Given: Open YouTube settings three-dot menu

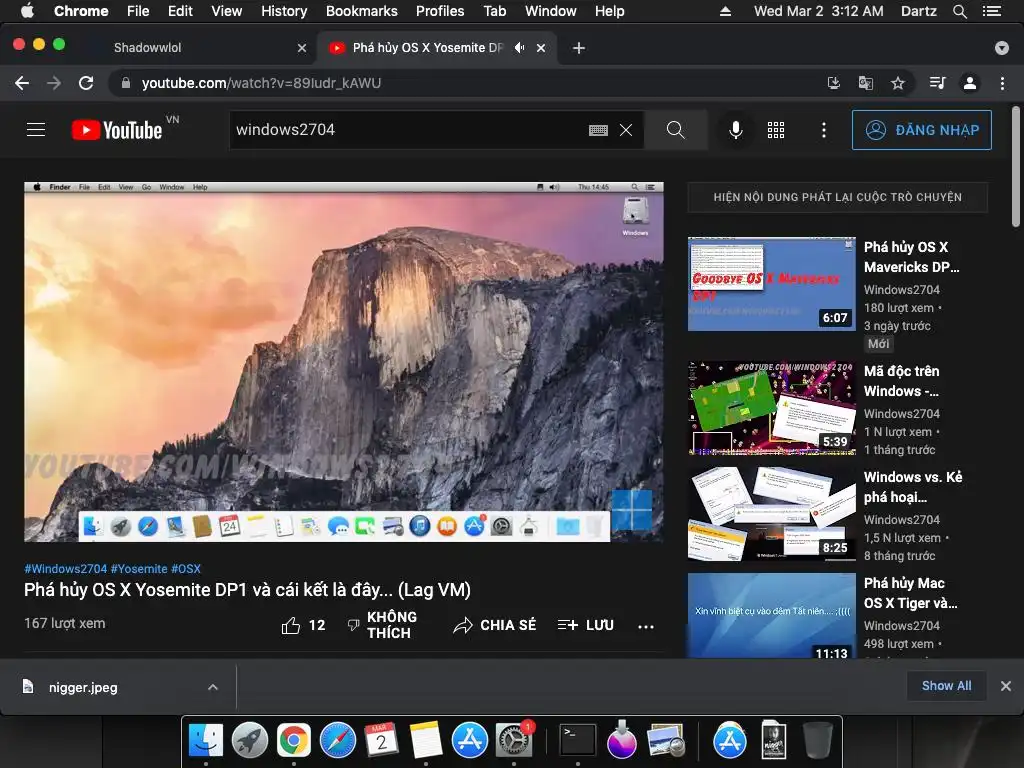Looking at the screenshot, I should point(824,130).
